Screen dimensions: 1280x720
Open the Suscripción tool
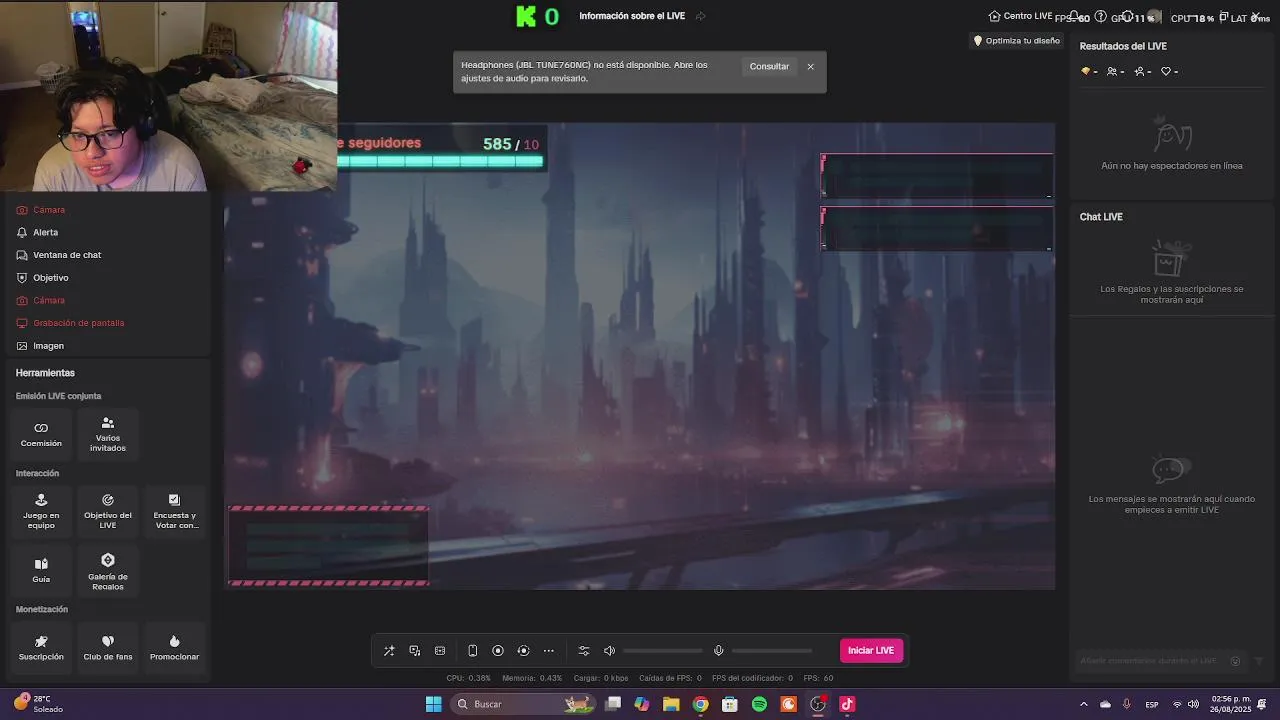[x=41, y=647]
